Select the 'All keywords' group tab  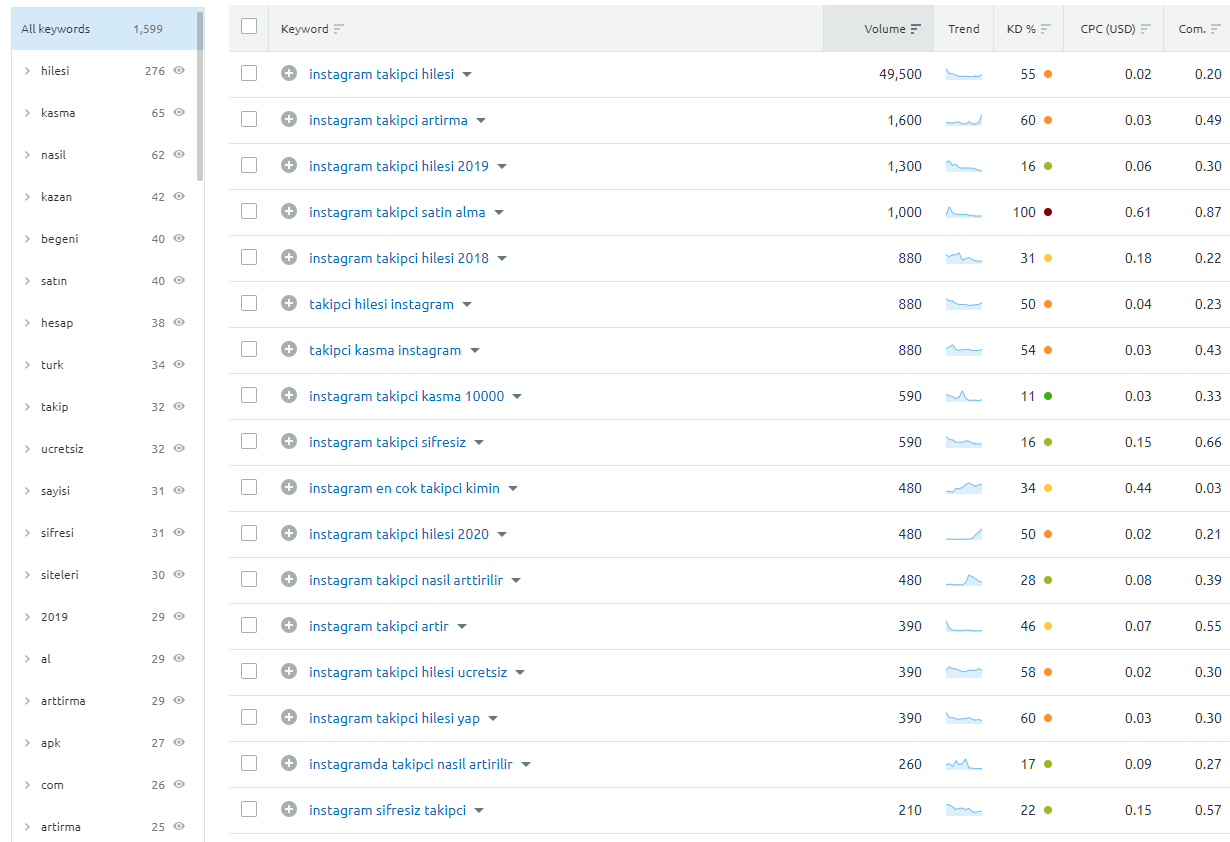coord(104,29)
